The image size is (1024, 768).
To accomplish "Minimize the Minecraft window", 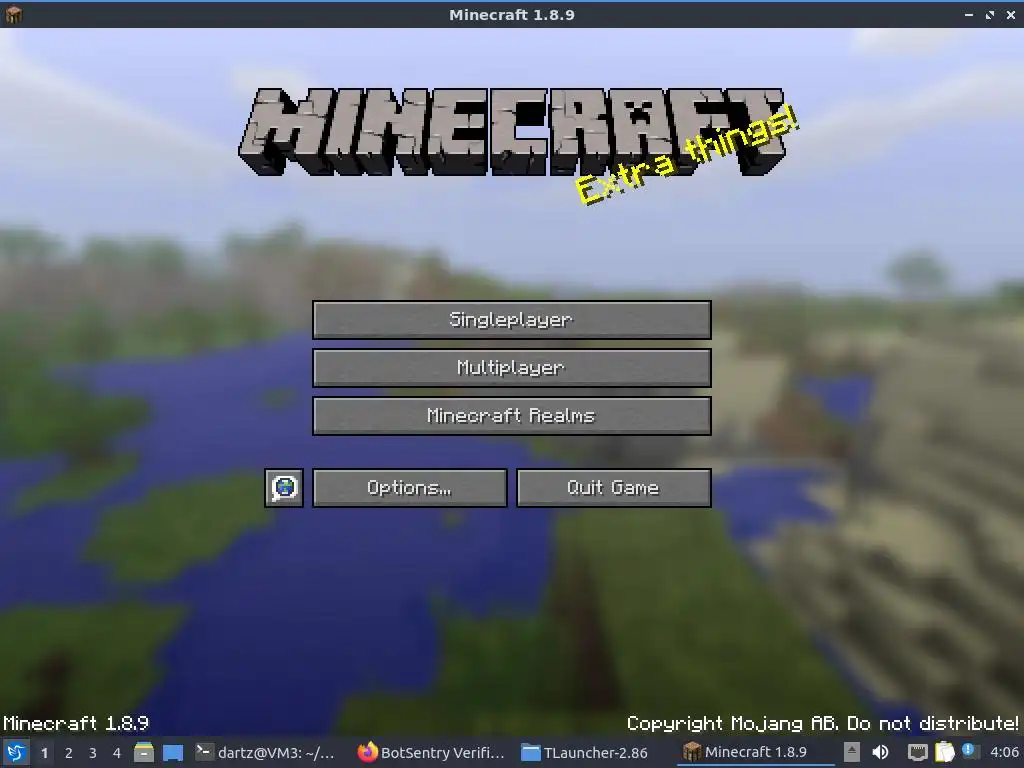I will point(968,14).
